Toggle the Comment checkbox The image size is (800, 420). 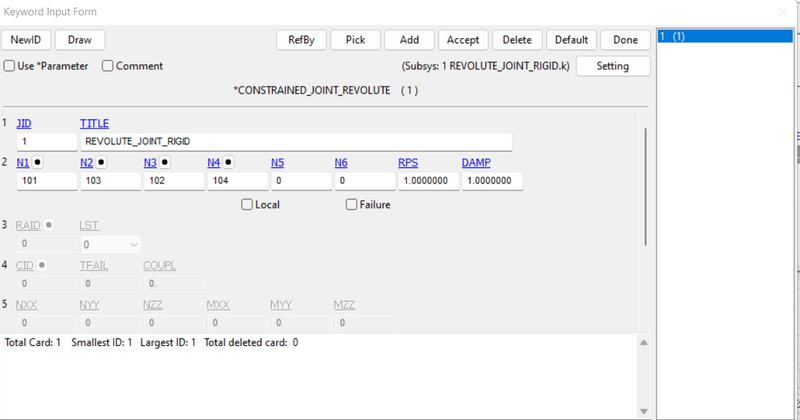click(x=107, y=66)
